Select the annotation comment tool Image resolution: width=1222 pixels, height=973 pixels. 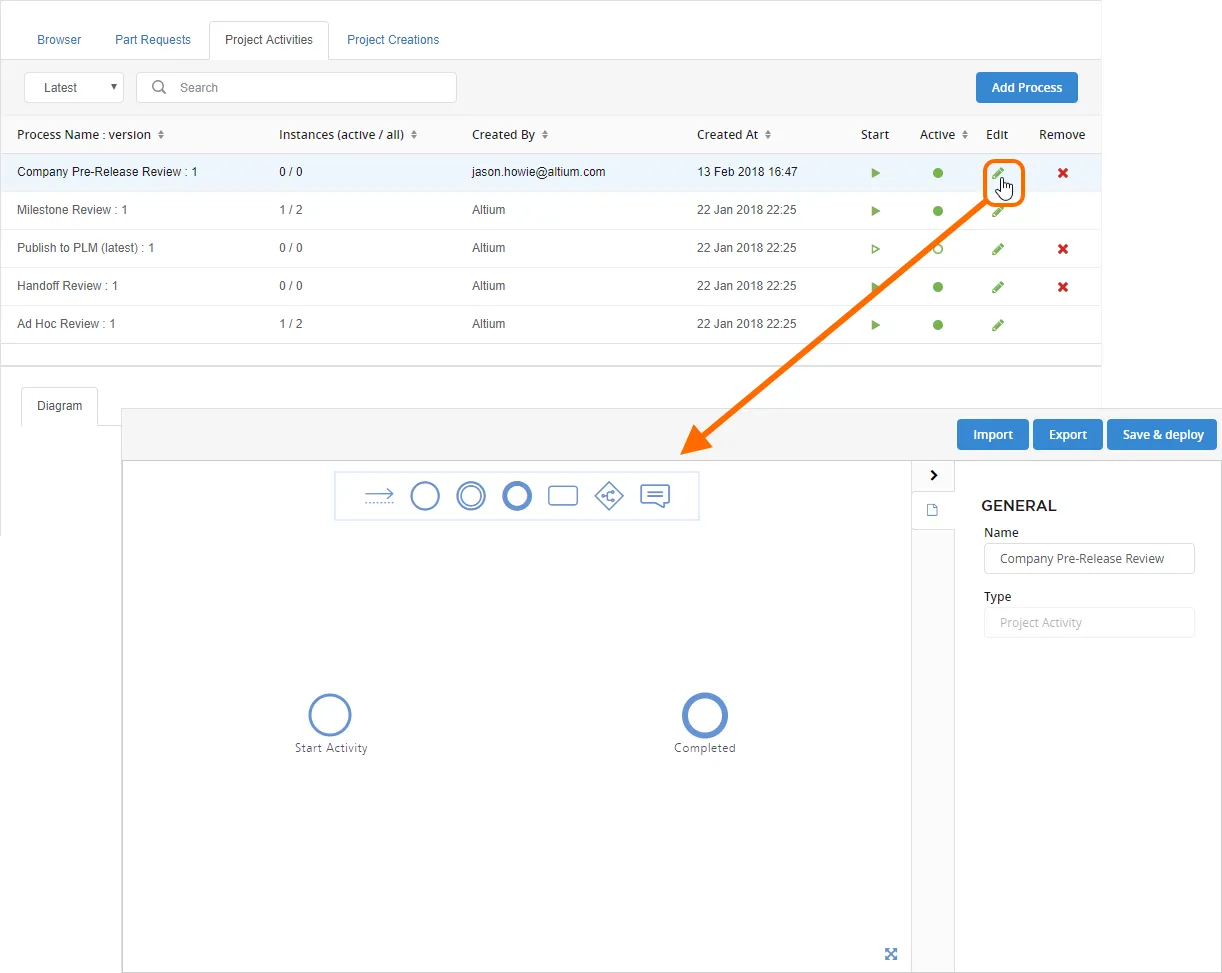pos(655,496)
